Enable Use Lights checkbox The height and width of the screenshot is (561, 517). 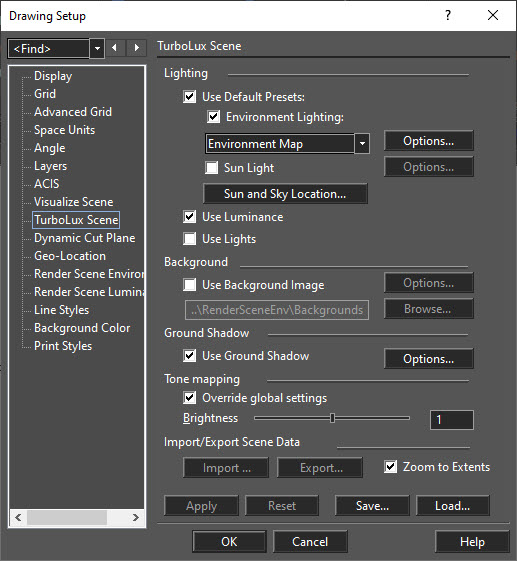coord(189,239)
